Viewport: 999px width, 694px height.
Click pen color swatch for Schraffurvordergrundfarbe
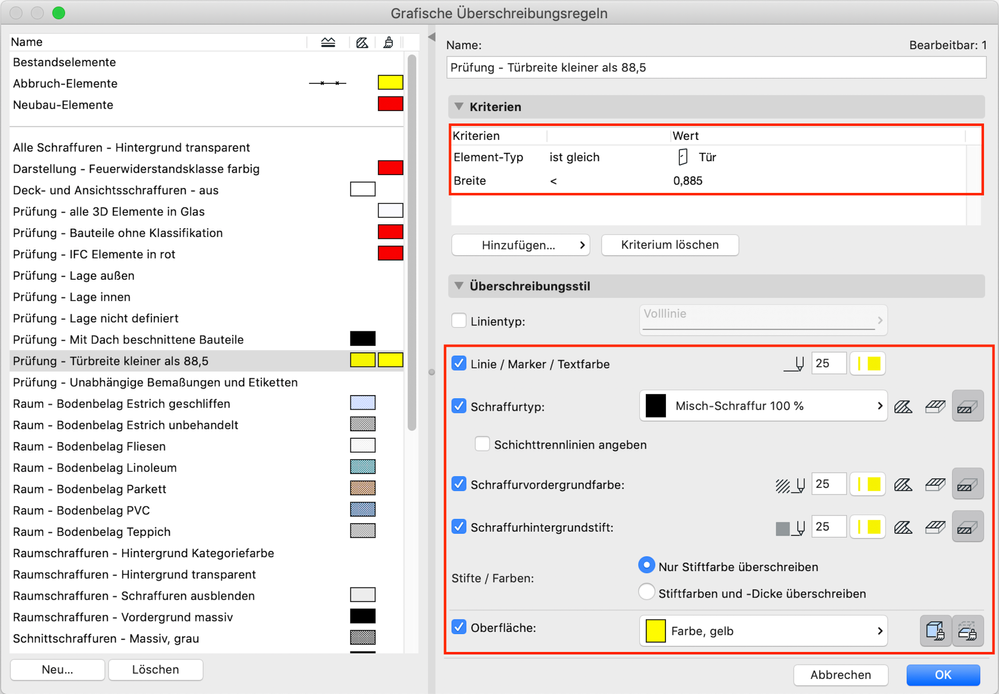click(x=868, y=484)
